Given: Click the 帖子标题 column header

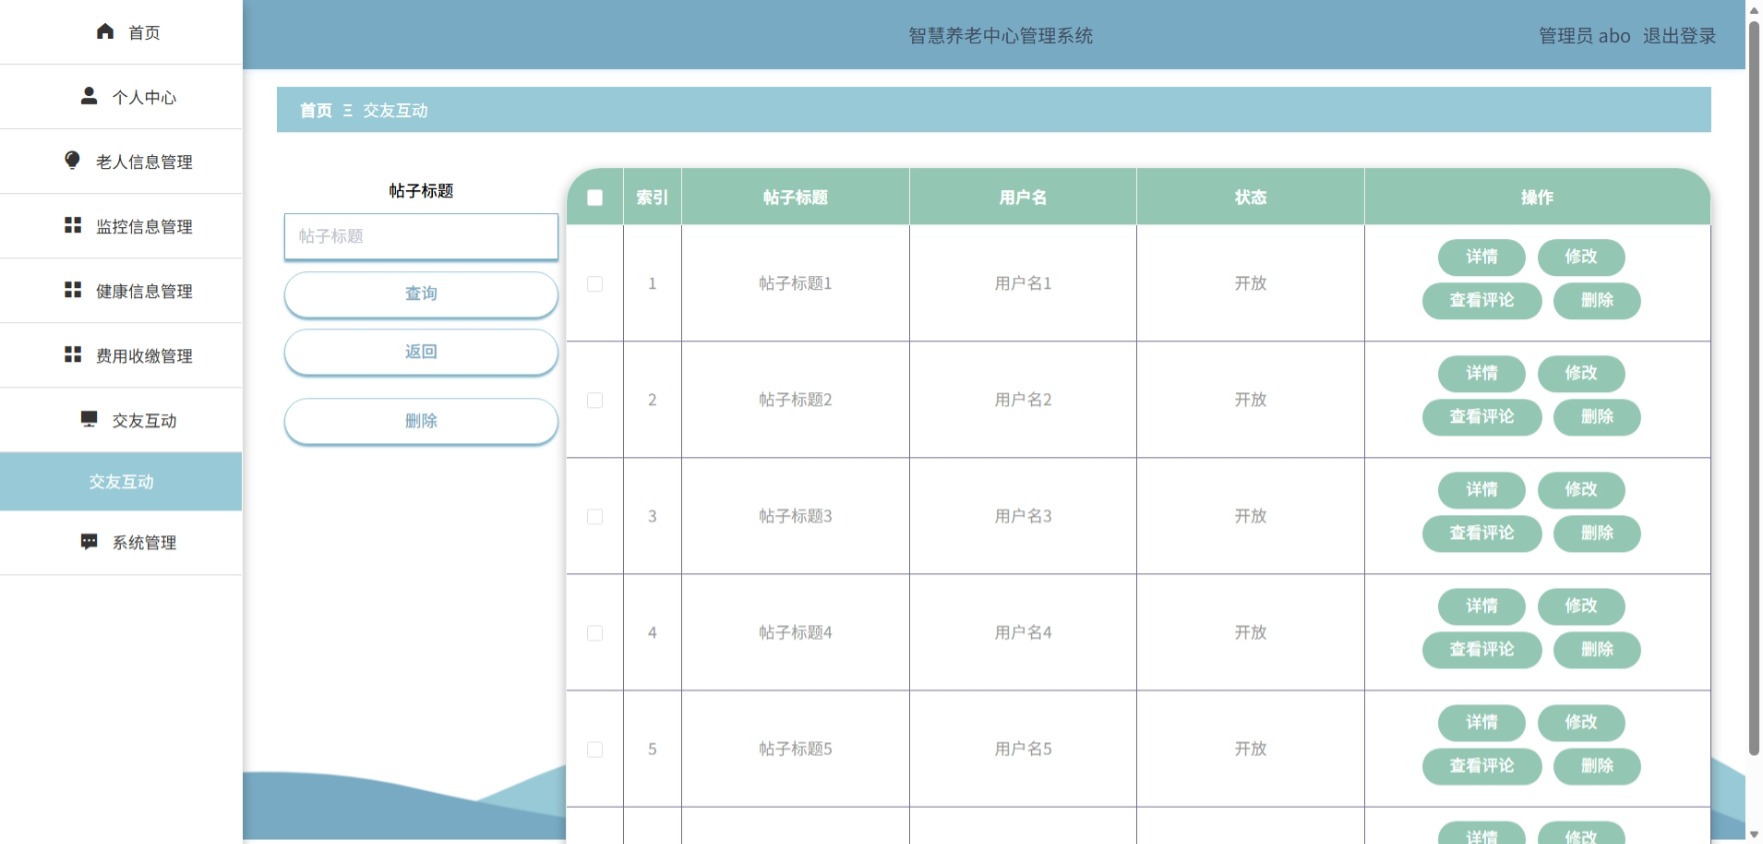Looking at the screenshot, I should click(795, 197).
